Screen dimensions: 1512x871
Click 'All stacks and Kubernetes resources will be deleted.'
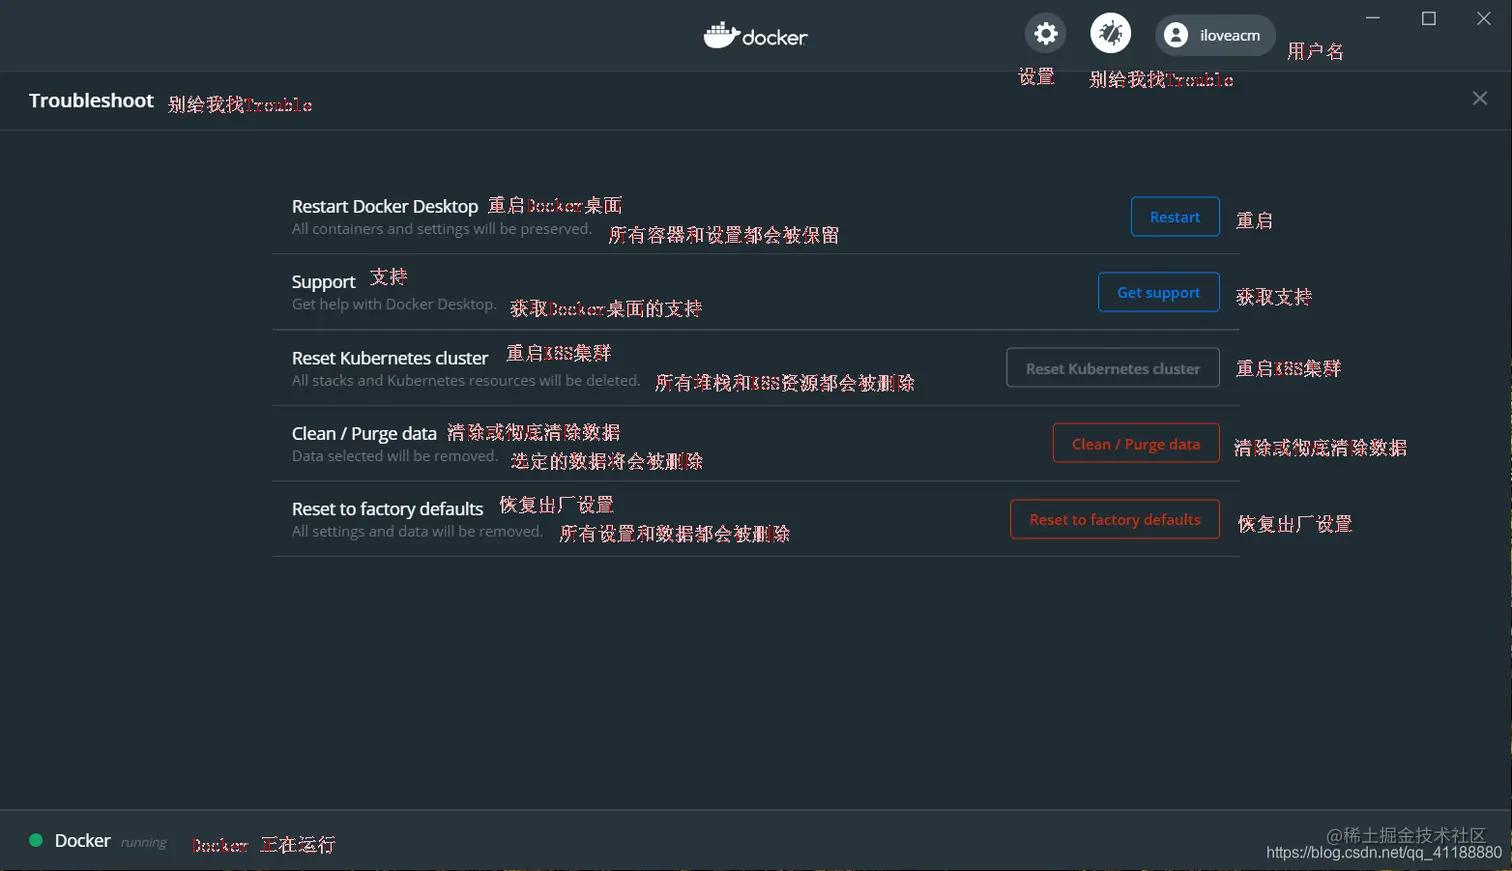466,380
